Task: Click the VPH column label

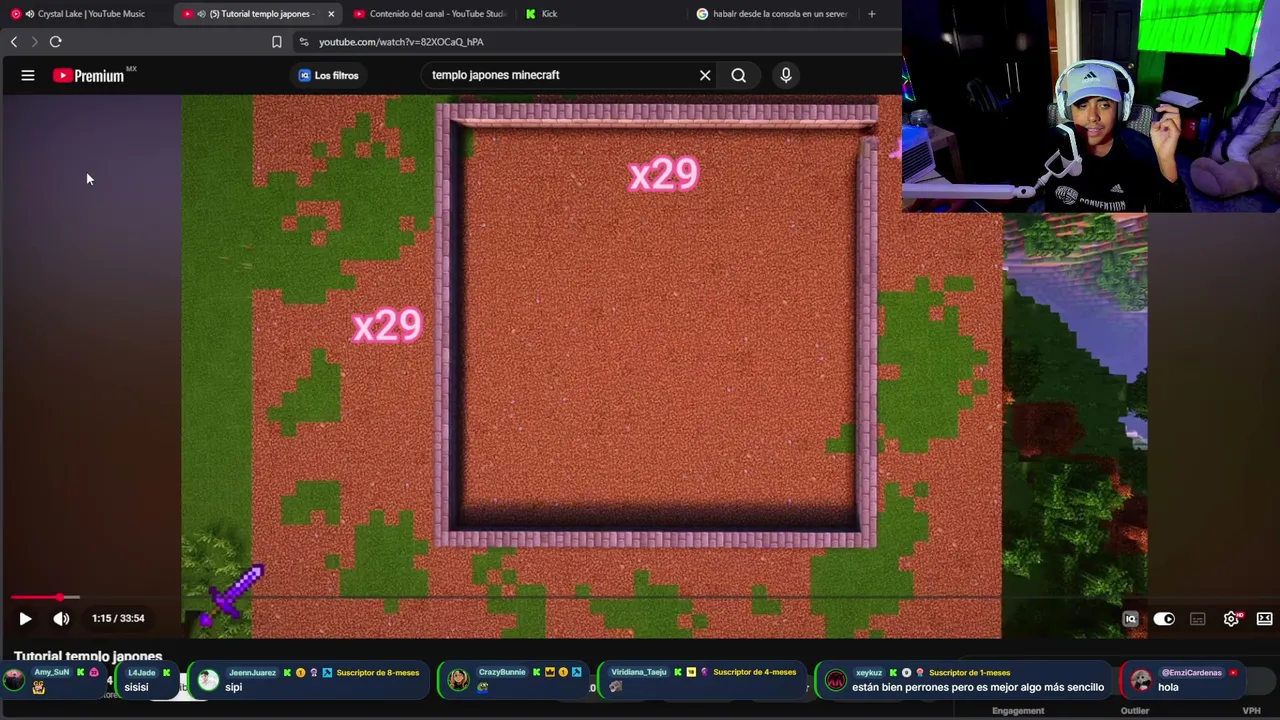Action: tap(1251, 711)
